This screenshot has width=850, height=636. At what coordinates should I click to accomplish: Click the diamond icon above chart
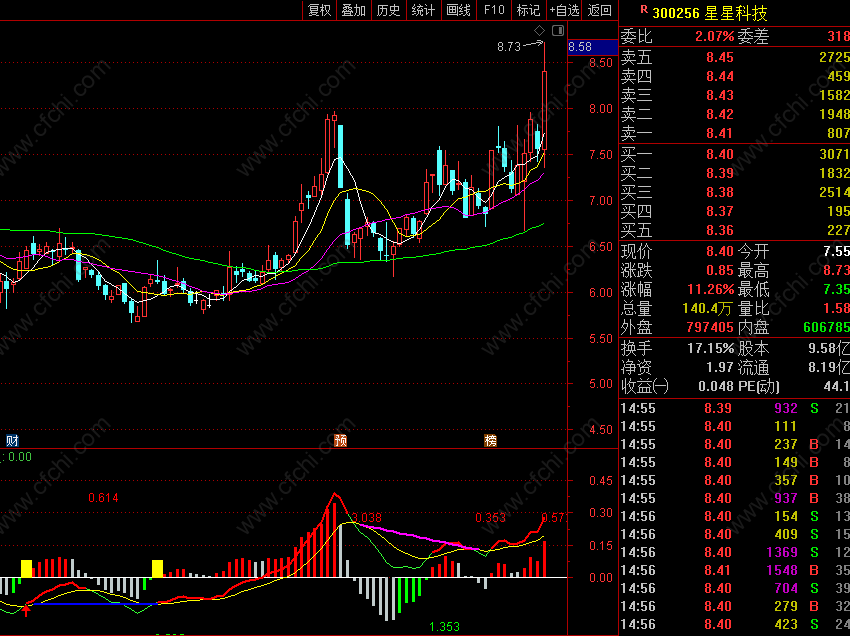539,30
